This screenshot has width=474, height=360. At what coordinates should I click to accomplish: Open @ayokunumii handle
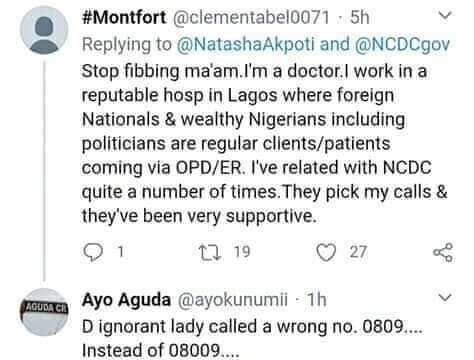point(232,299)
